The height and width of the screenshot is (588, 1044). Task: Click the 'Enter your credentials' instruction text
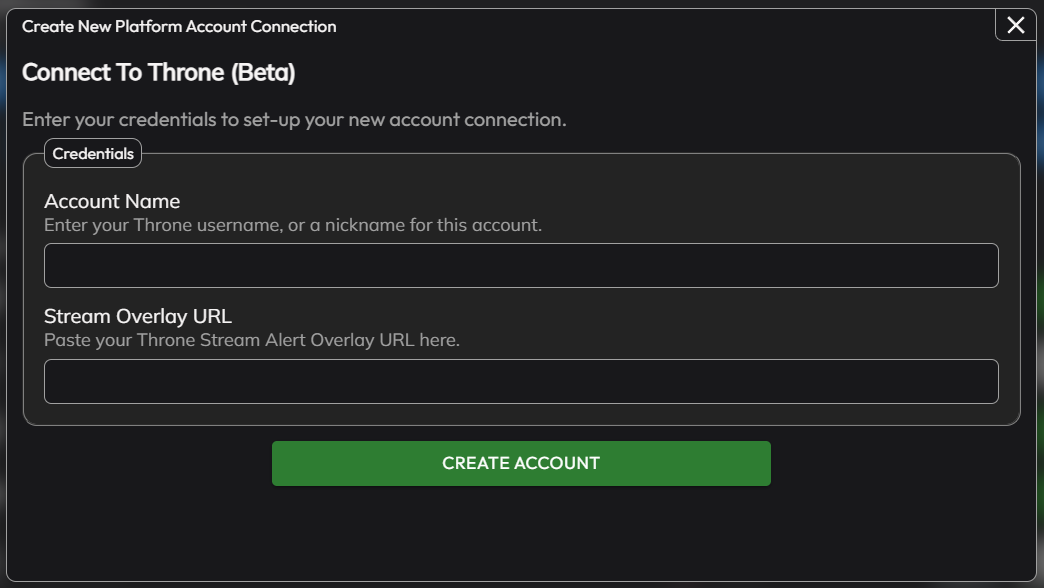pos(294,120)
